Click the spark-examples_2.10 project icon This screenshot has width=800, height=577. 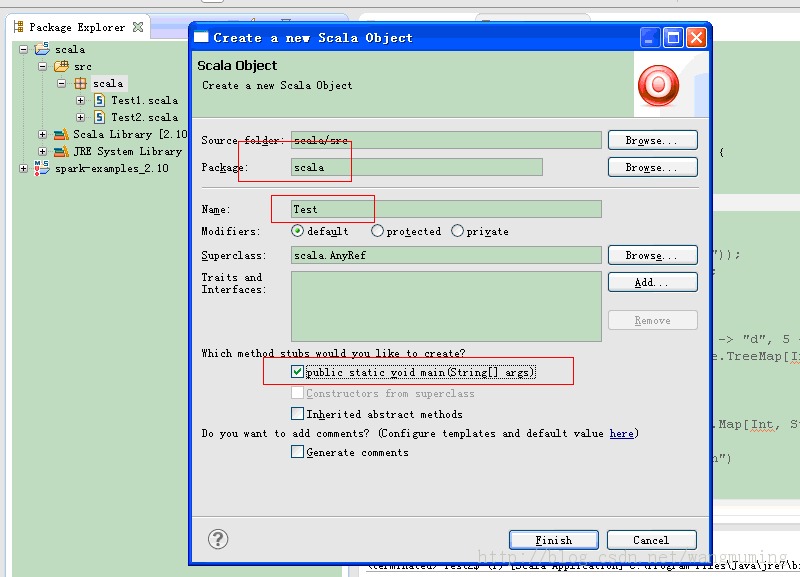(x=42, y=168)
